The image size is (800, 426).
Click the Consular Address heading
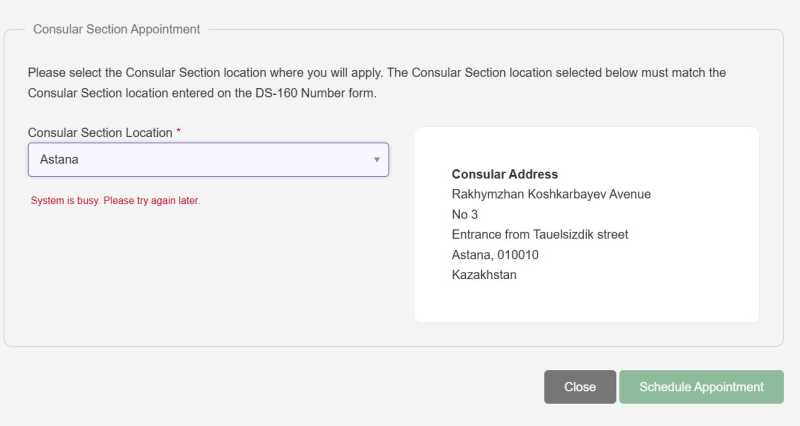(x=505, y=174)
